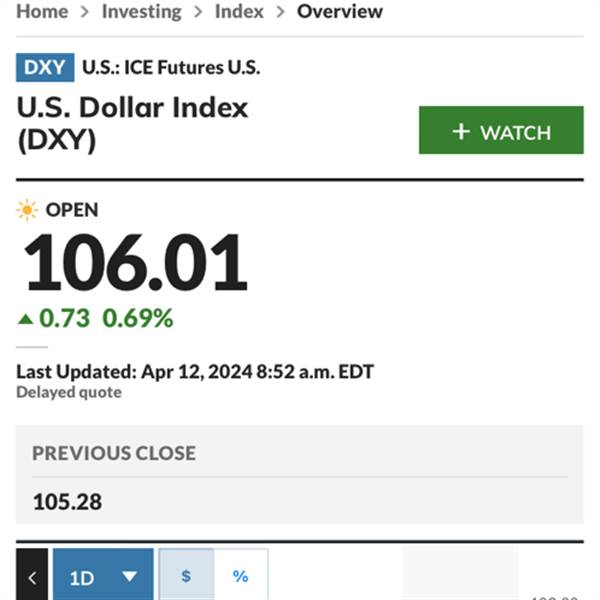600x600 pixels.
Task: Go to the Index breadcrumb
Action: [239, 11]
